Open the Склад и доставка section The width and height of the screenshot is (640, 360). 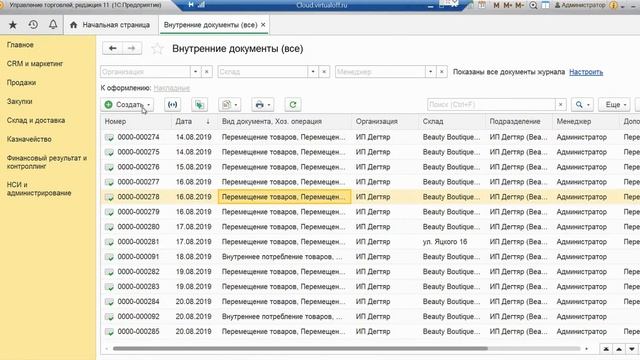pos(36,120)
